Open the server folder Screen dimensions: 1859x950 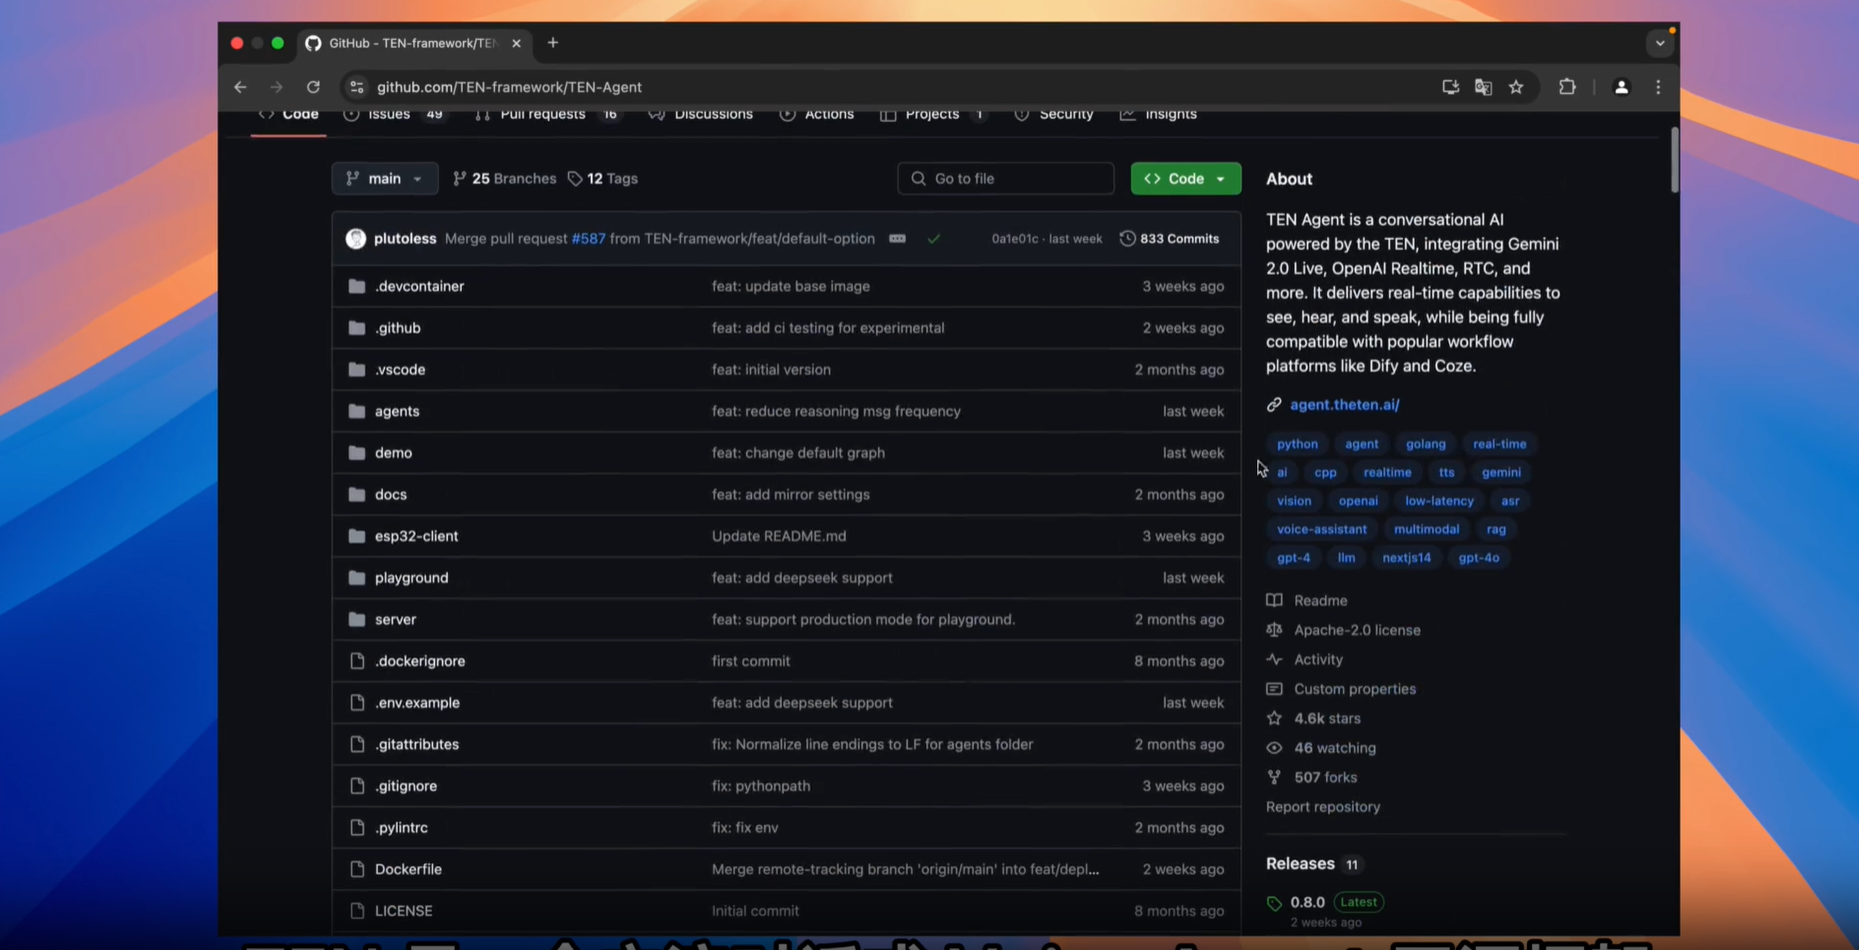[x=395, y=619]
